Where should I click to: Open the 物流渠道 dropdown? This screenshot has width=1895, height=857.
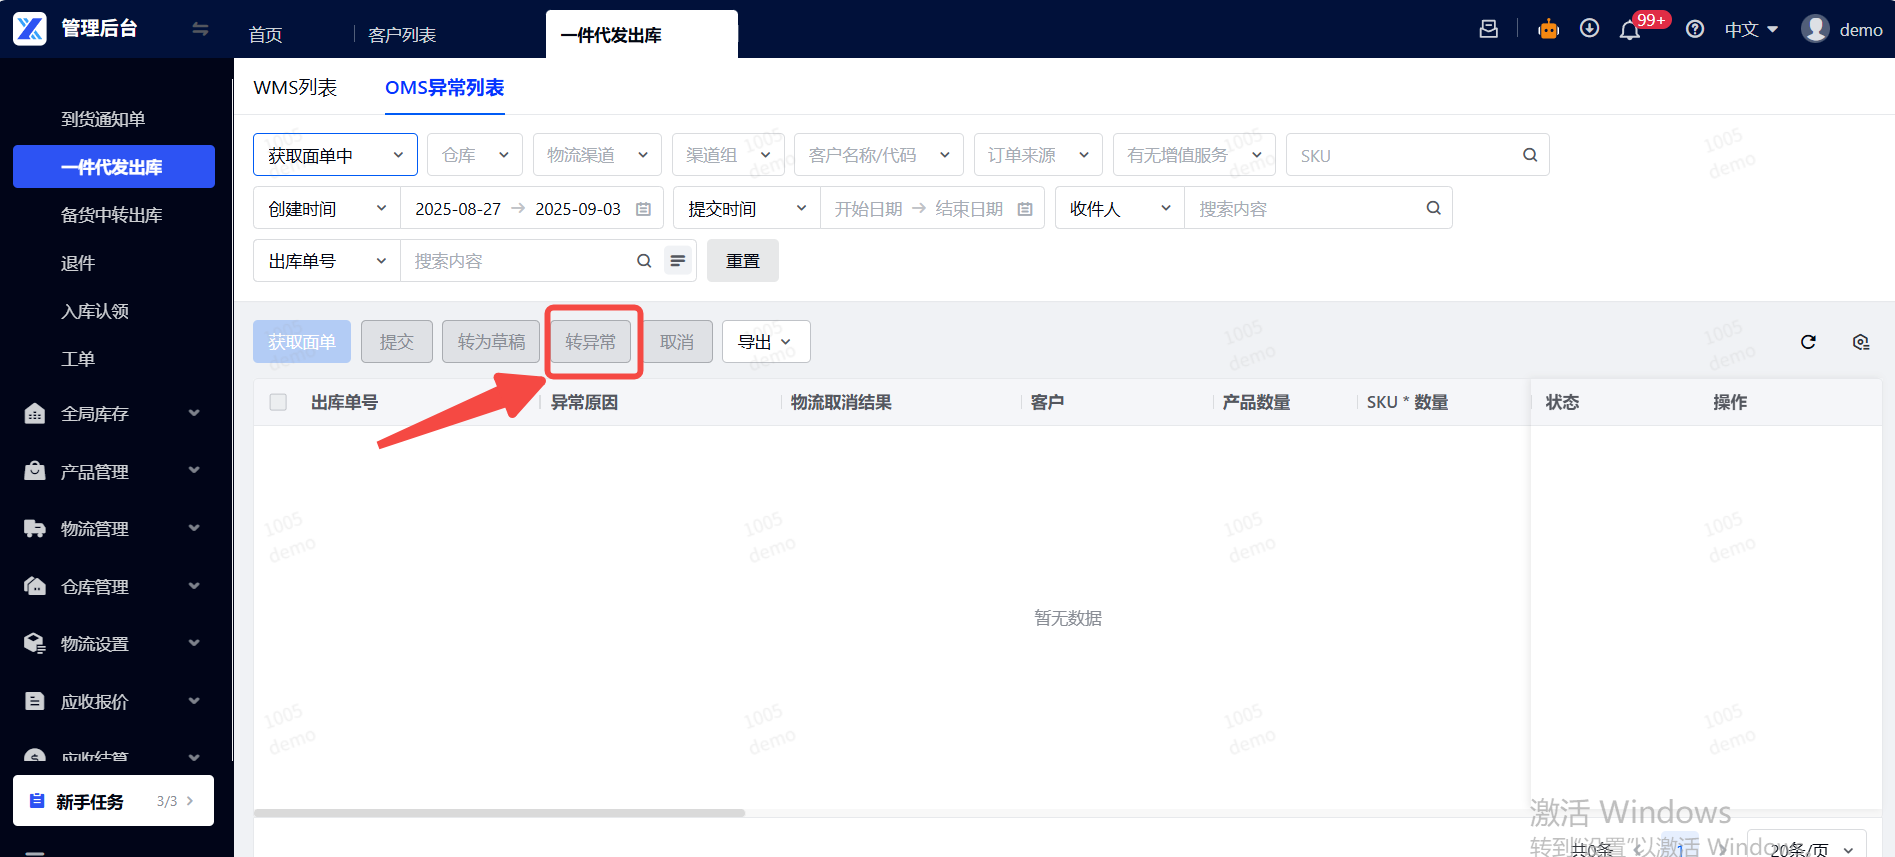tap(597, 155)
